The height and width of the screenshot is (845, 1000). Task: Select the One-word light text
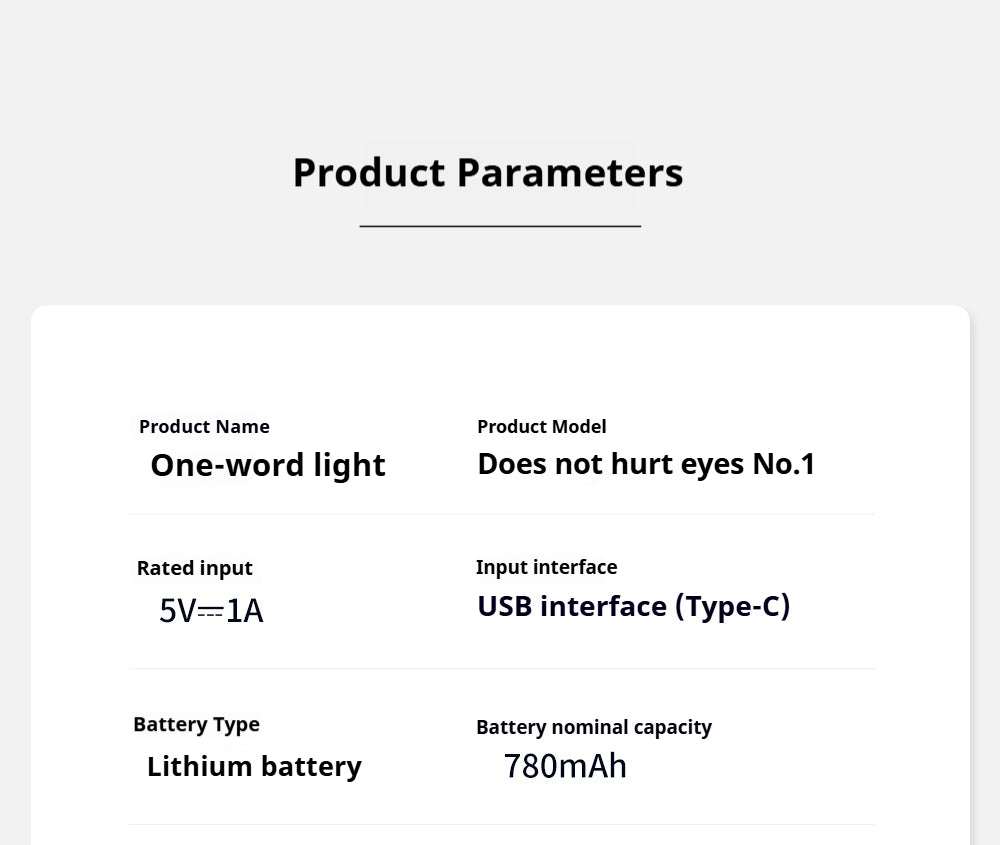point(267,465)
